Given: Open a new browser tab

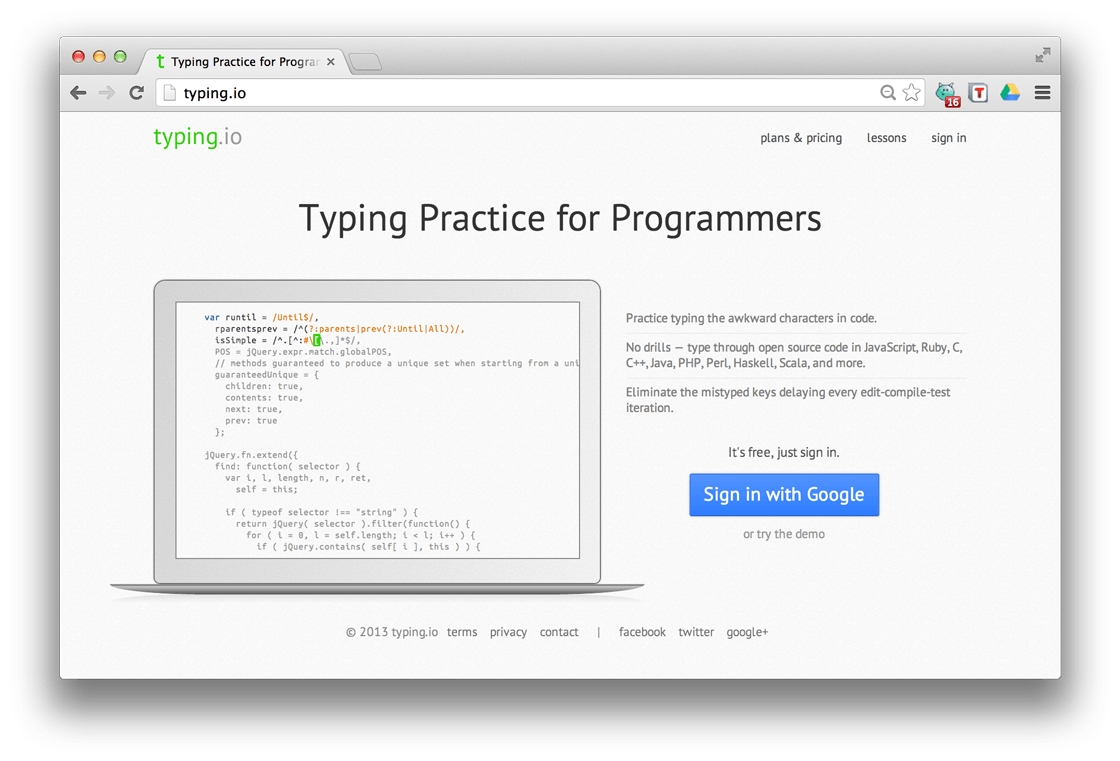Looking at the screenshot, I should (366, 63).
